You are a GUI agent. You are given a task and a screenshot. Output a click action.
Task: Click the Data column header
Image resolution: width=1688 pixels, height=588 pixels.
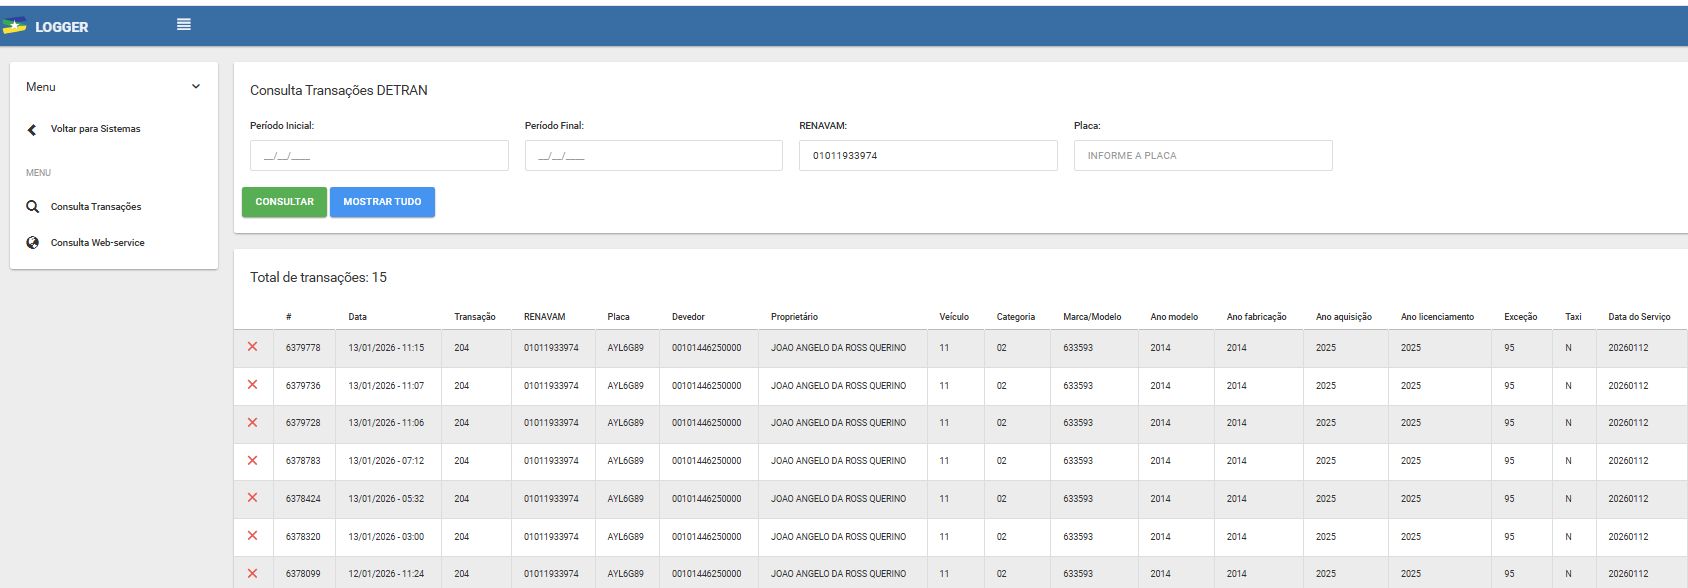pos(358,317)
